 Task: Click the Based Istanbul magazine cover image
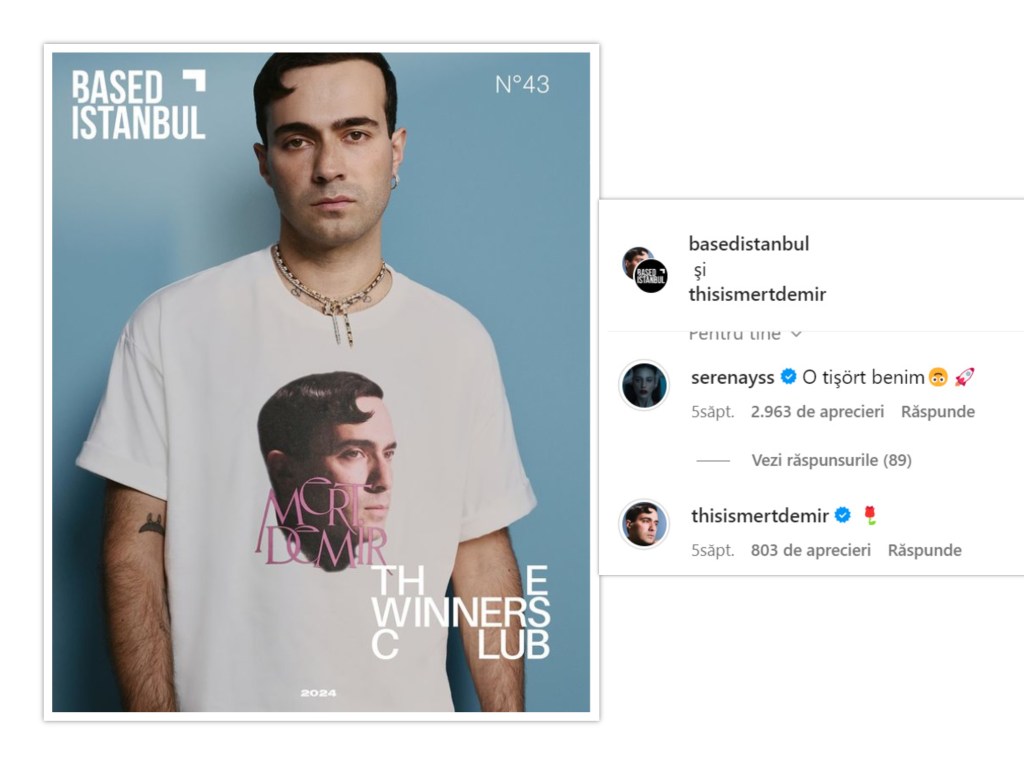321,382
